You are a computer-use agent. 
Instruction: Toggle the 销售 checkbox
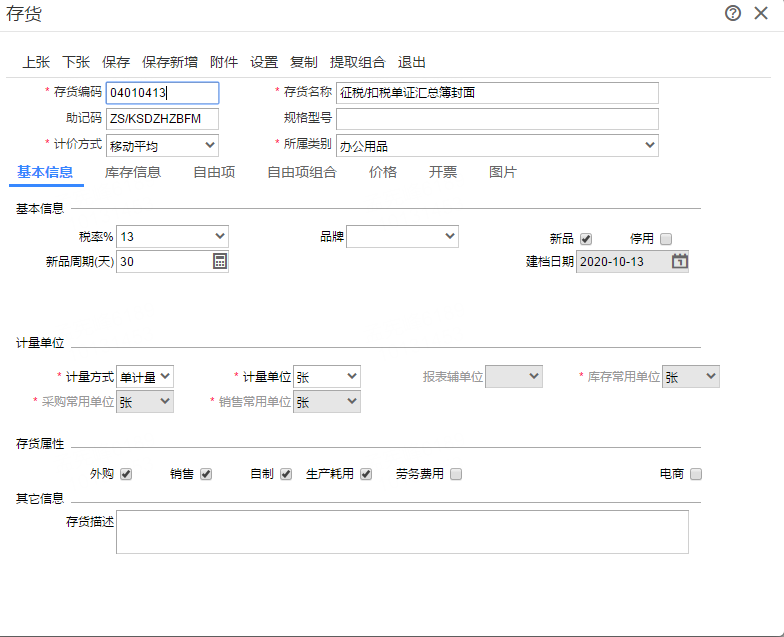coord(206,474)
